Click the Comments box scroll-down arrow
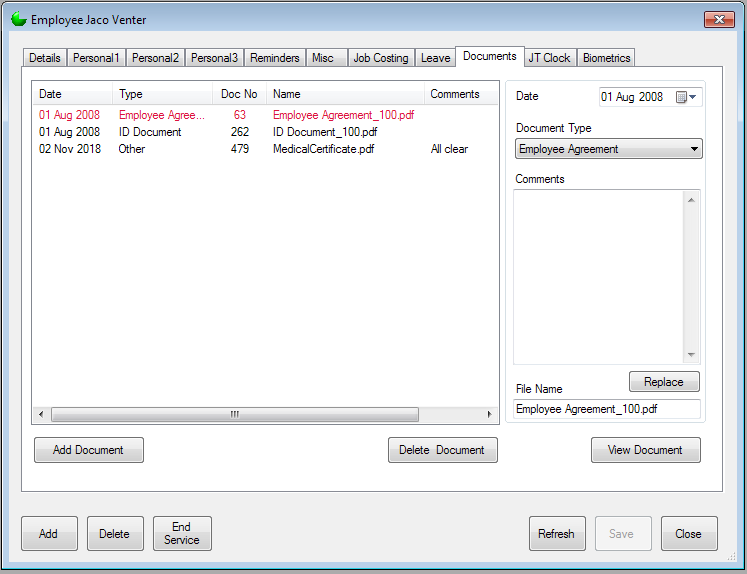The image size is (747, 574). pos(691,355)
